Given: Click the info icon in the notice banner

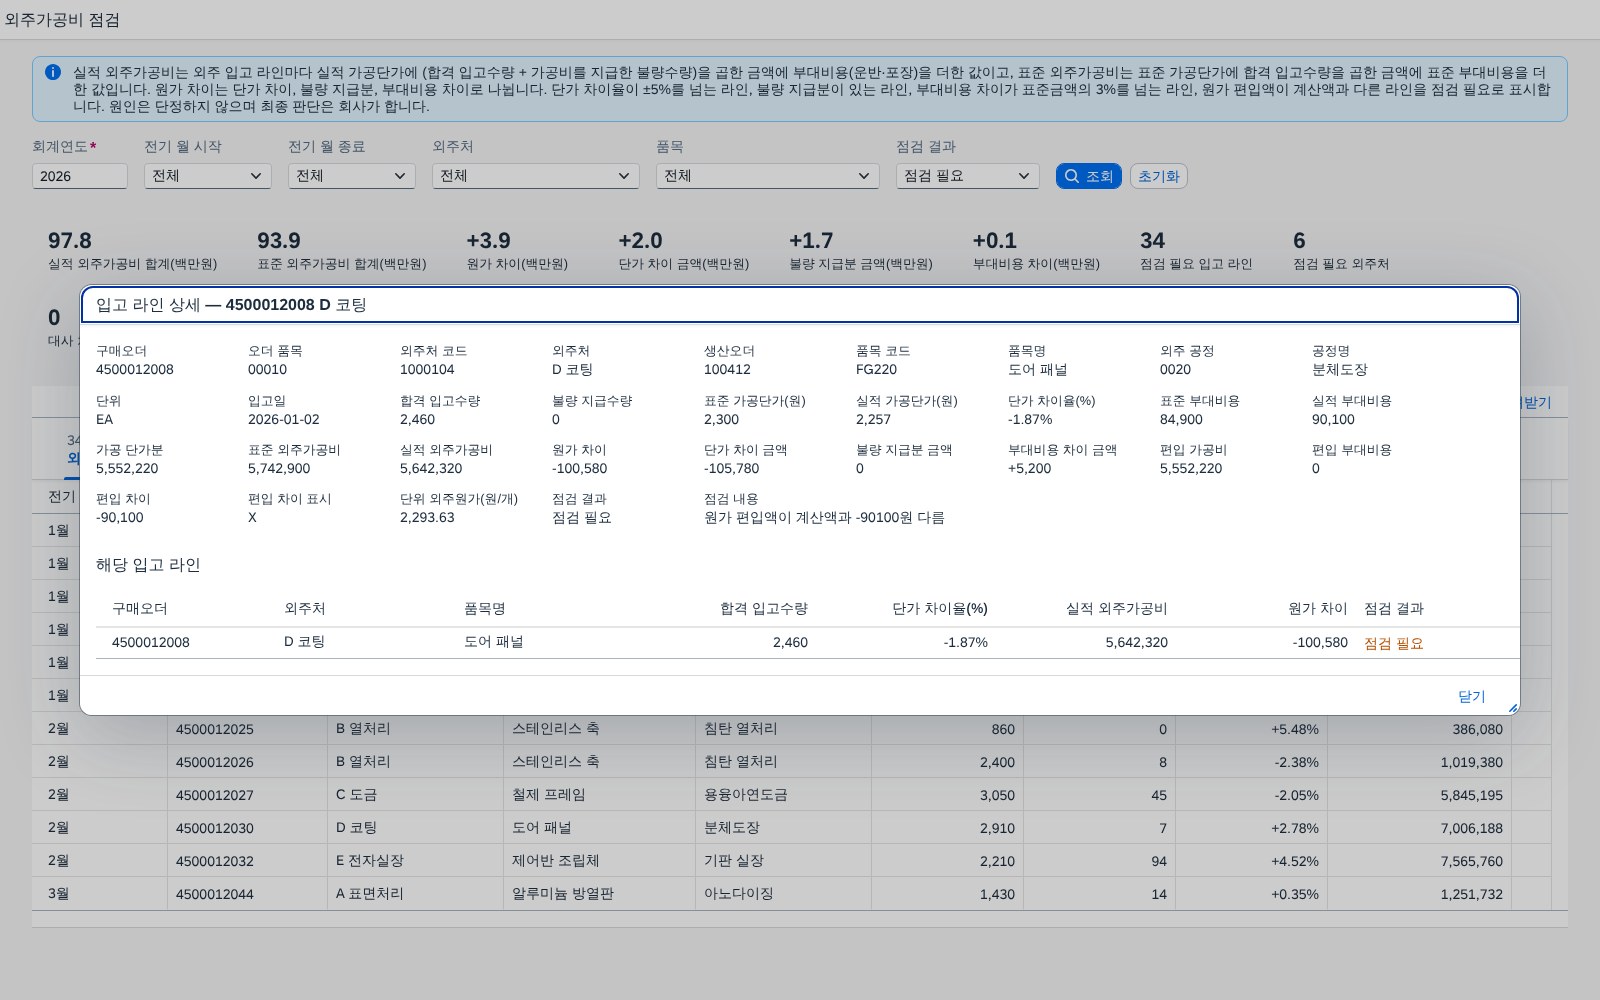Looking at the screenshot, I should pyautogui.click(x=53, y=72).
